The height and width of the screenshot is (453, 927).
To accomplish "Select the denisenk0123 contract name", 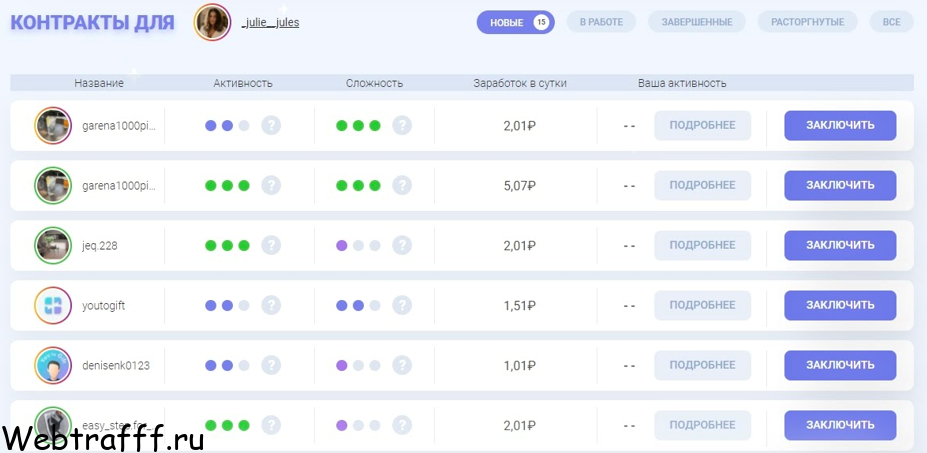I will click(x=116, y=365).
